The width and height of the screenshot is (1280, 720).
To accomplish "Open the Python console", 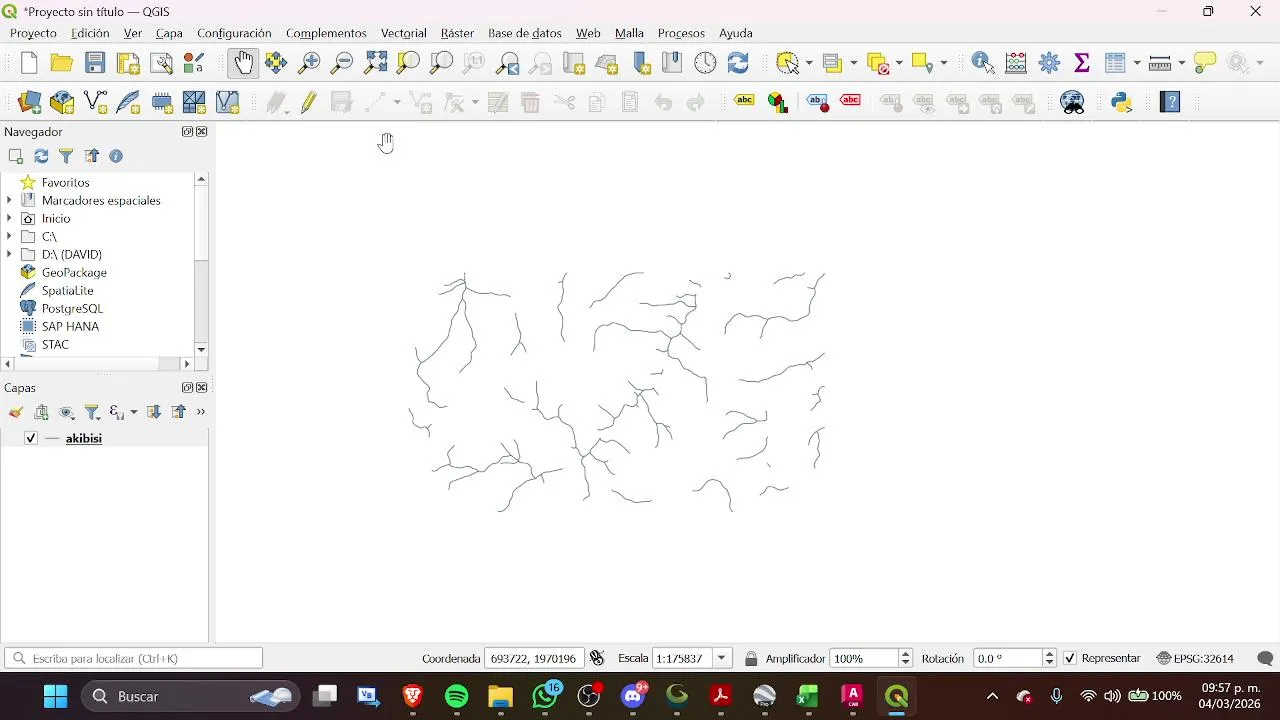I will click(x=1122, y=102).
